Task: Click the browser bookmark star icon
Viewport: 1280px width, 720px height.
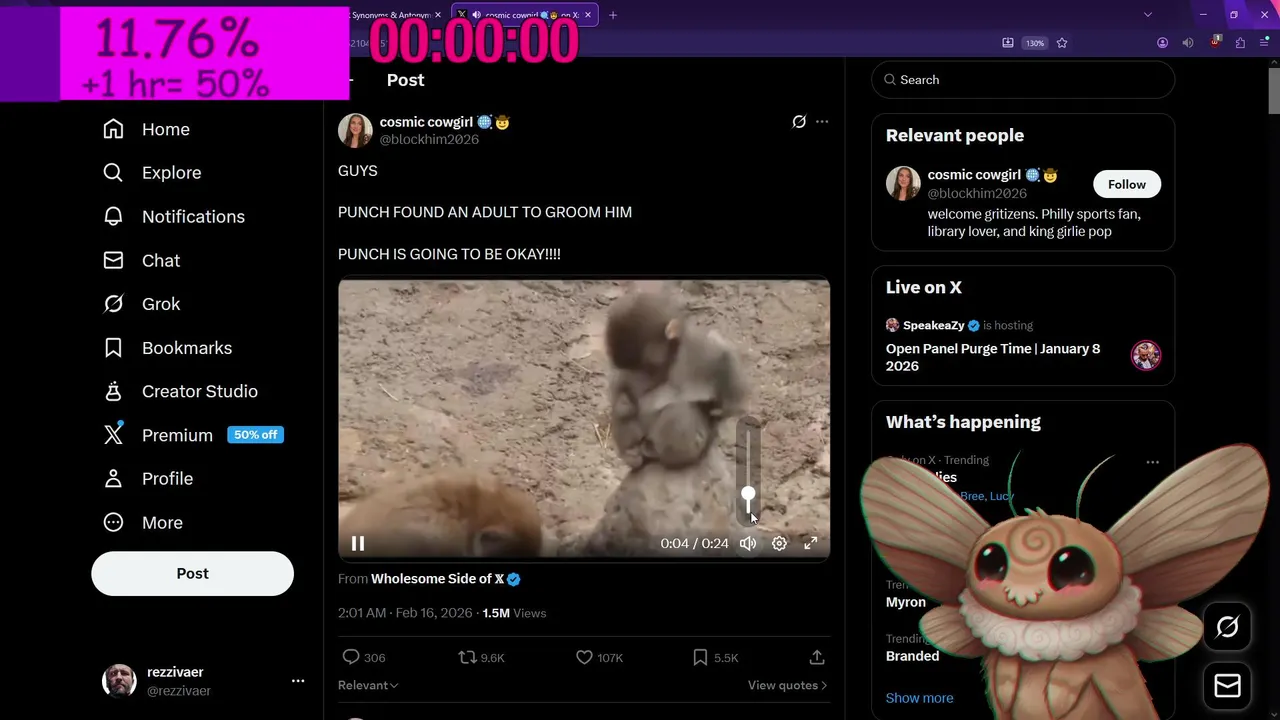Action: tap(1062, 43)
